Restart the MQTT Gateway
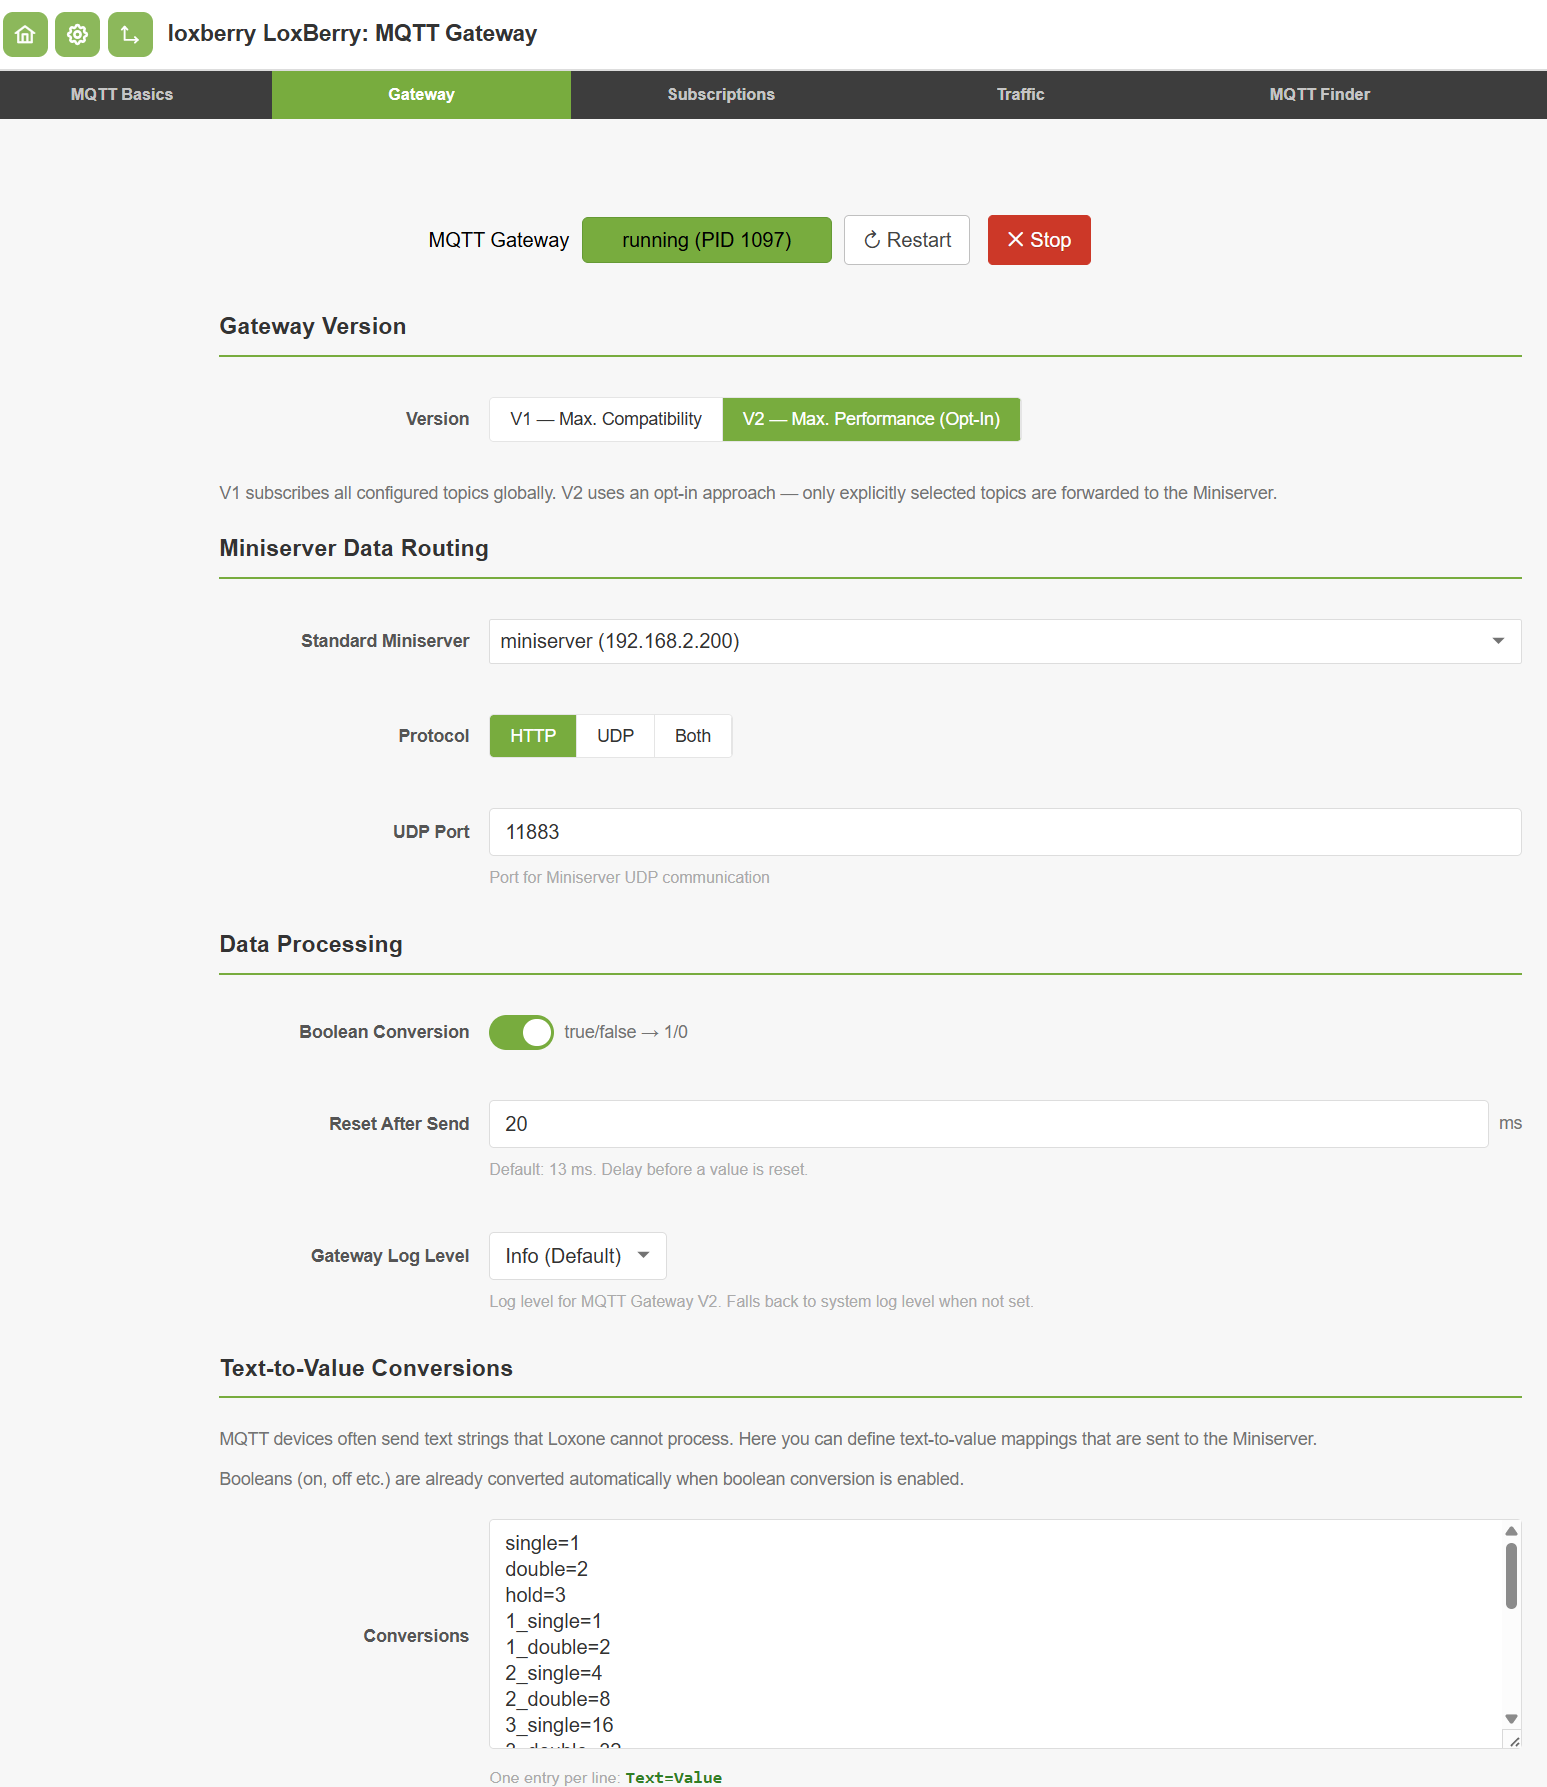 tap(907, 240)
